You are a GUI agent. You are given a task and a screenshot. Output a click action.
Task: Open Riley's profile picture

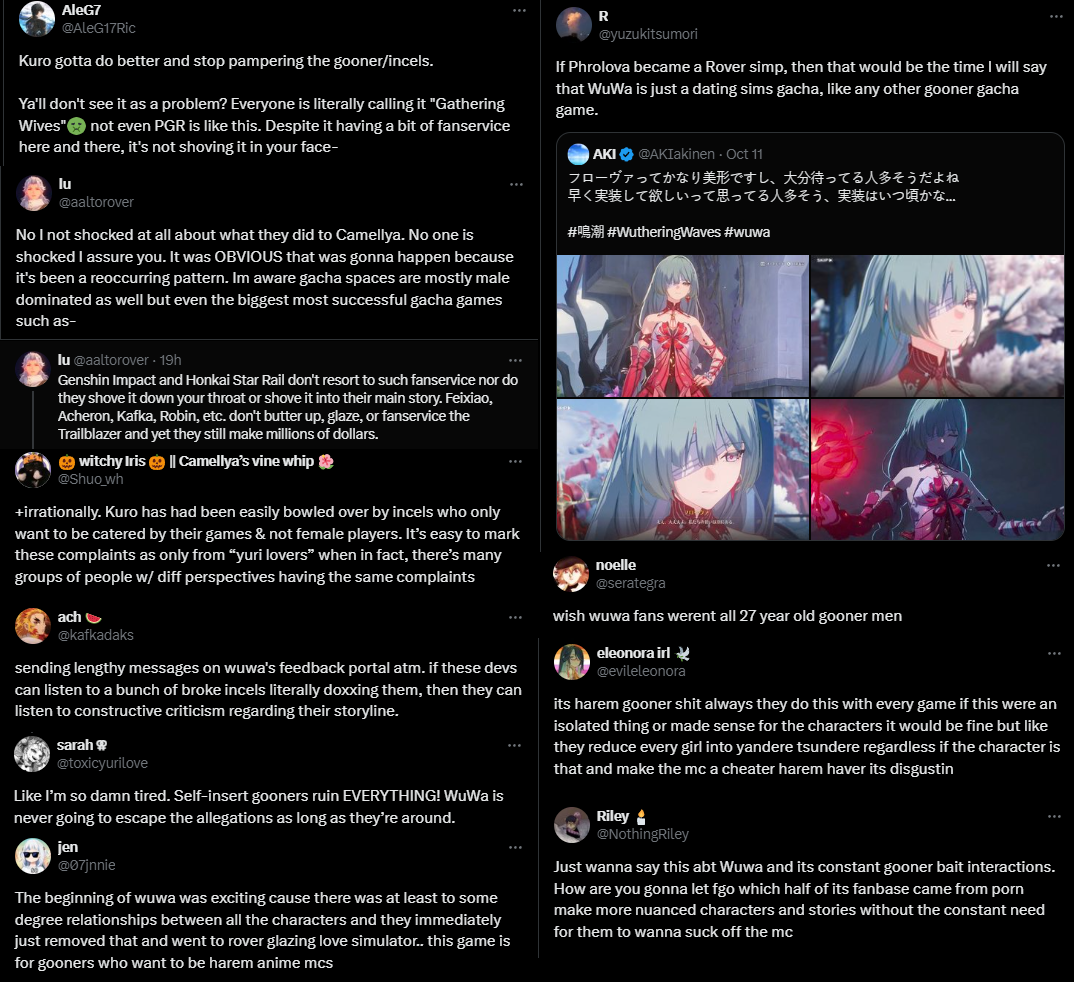pos(571,824)
